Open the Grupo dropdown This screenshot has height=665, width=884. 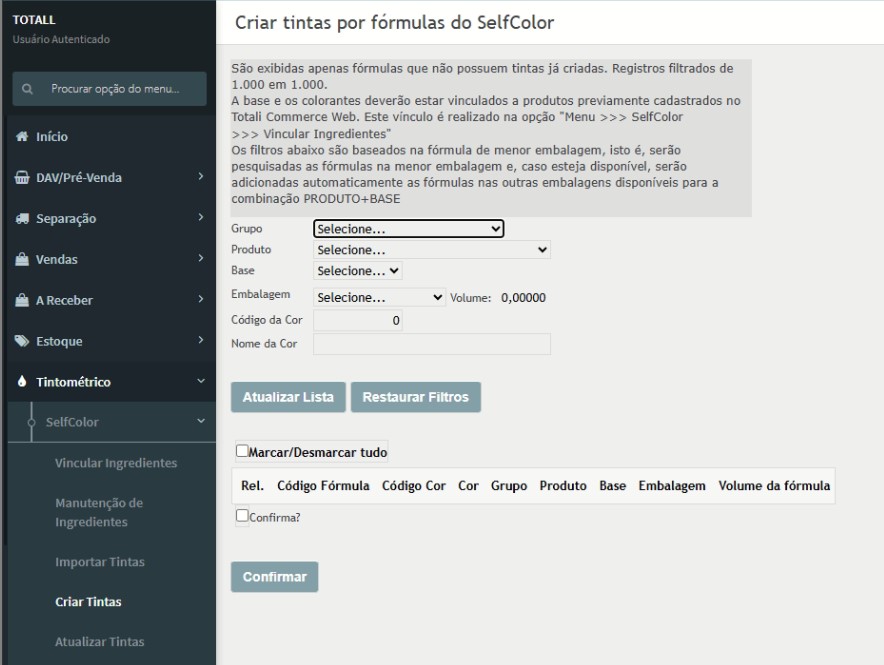[x=409, y=229]
